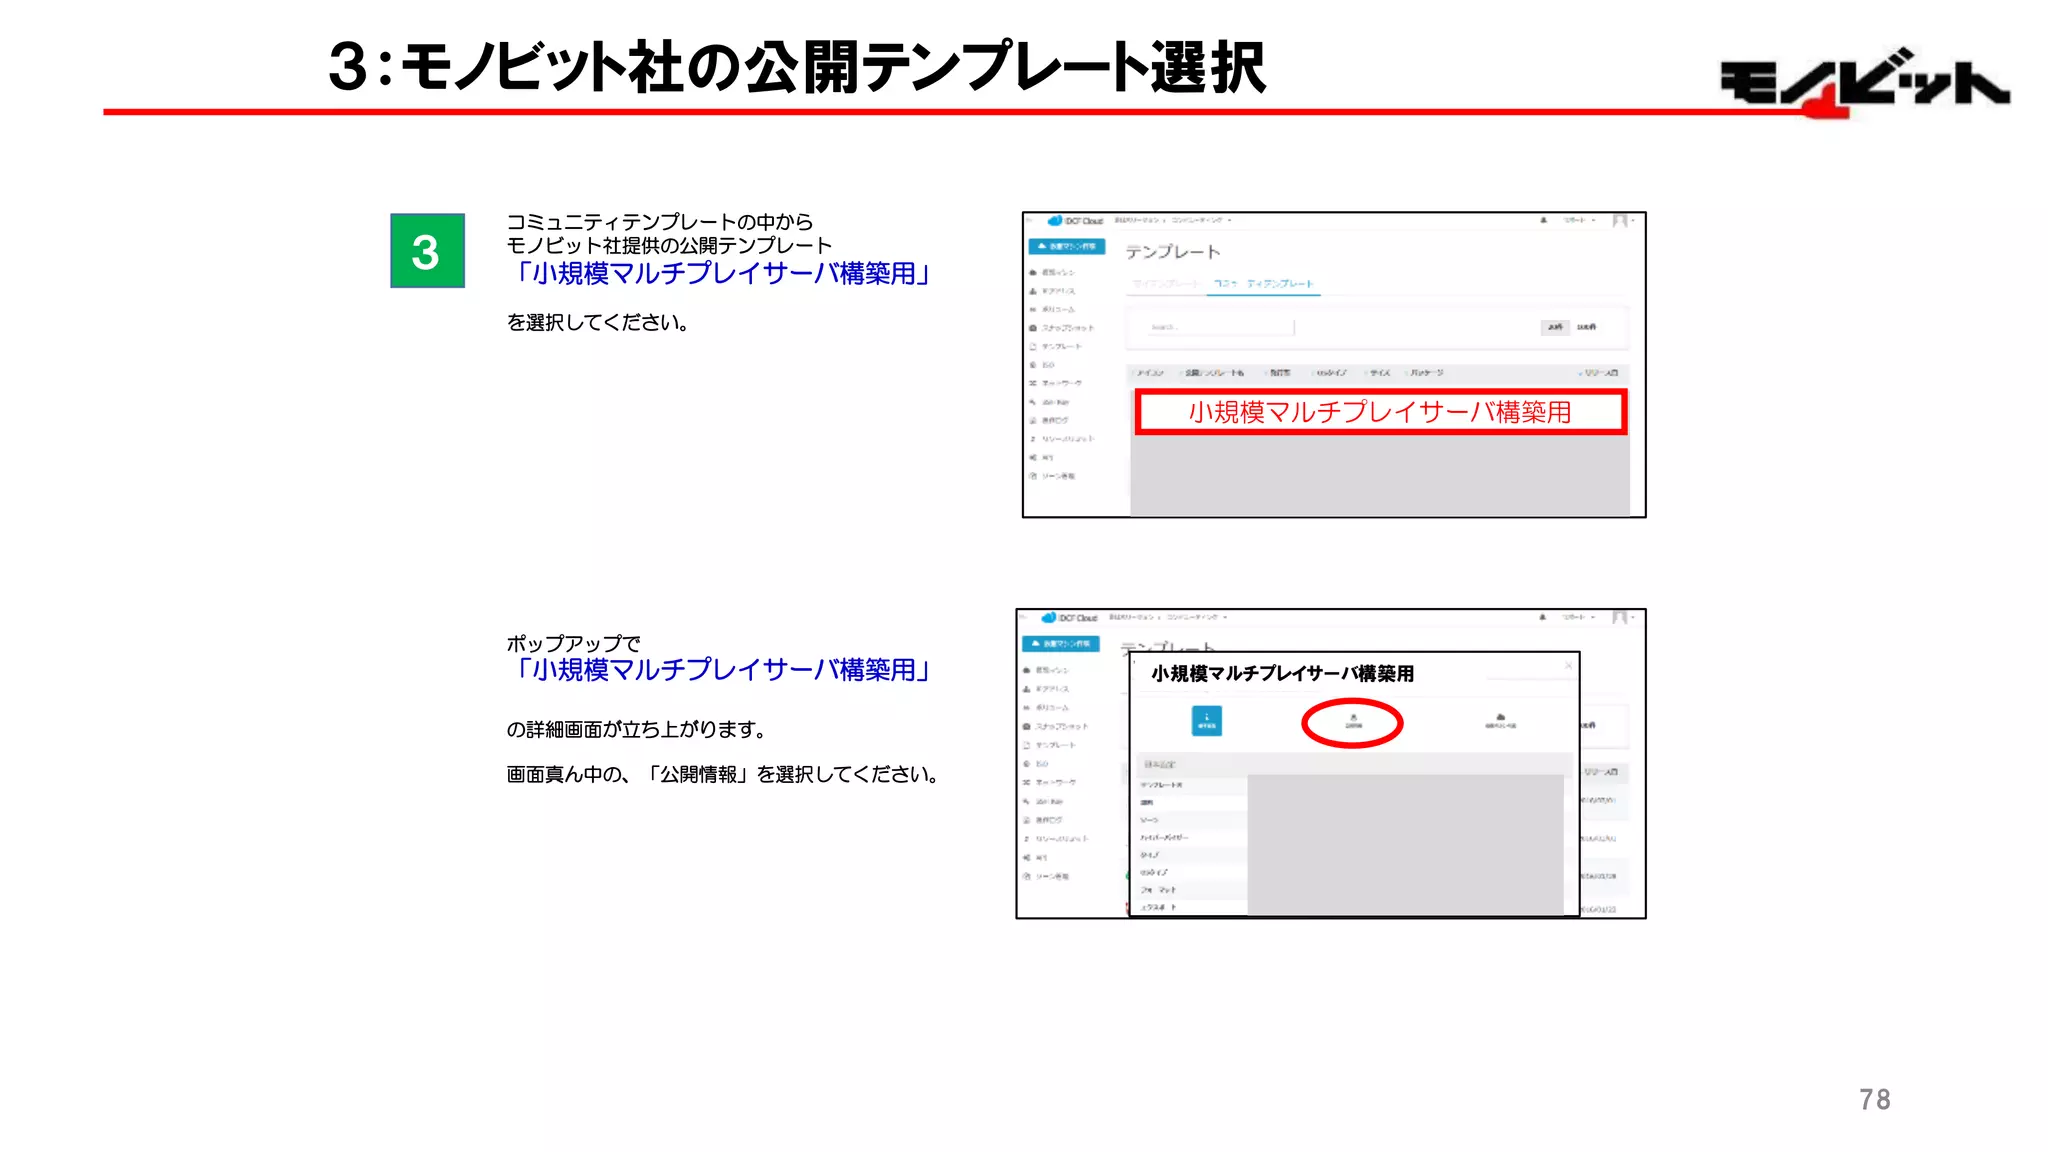Click IDCF Cloud logo in template list screenshot
Screen dimensions: 2048x1152
(1075, 221)
